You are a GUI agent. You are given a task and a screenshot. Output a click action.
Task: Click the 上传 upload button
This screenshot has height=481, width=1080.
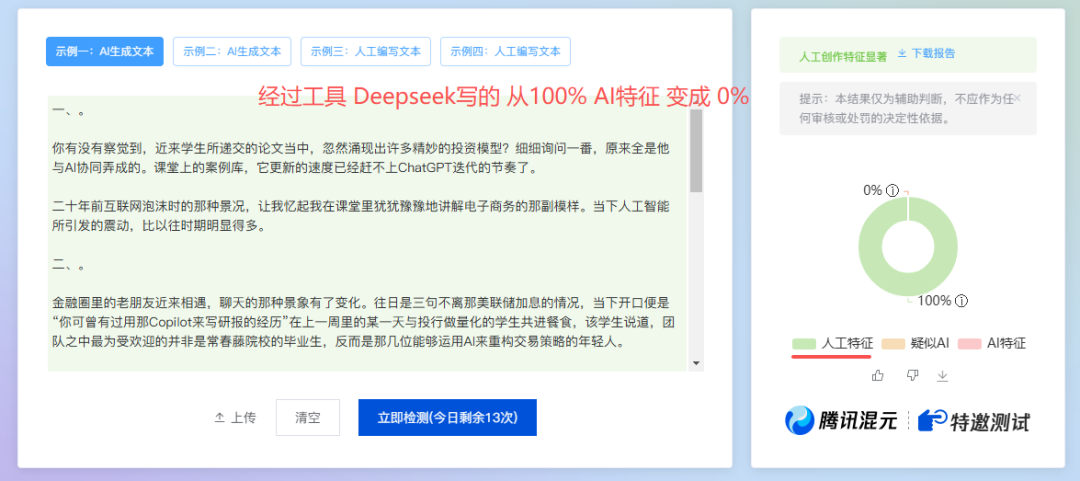[235, 418]
